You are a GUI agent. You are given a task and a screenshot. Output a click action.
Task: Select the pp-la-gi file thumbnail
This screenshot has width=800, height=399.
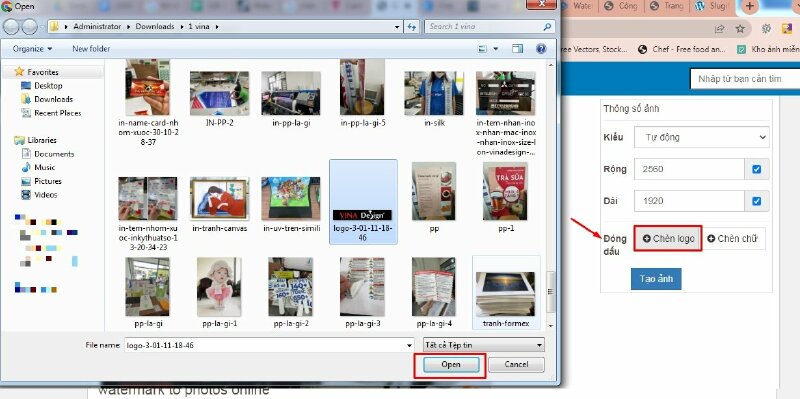click(147, 287)
